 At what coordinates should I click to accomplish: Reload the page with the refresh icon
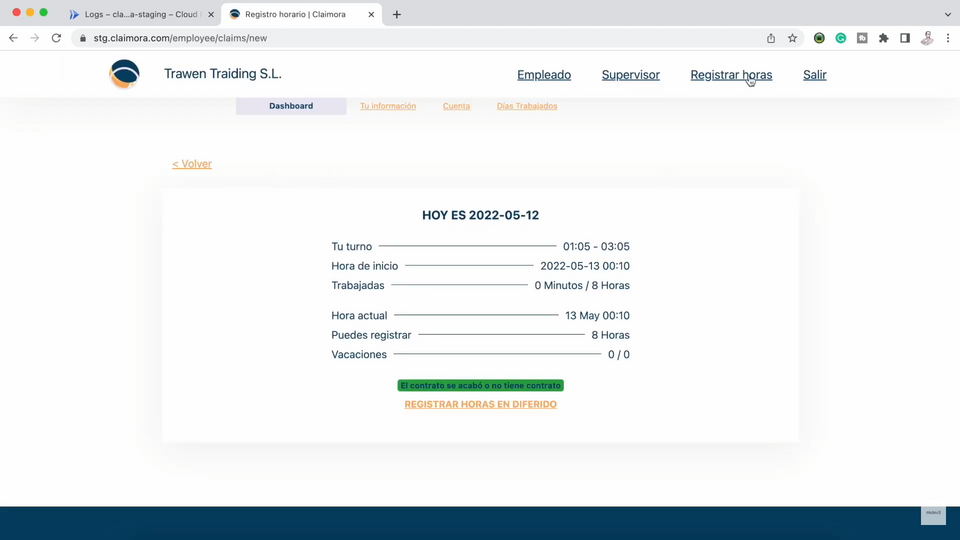pyautogui.click(x=56, y=38)
